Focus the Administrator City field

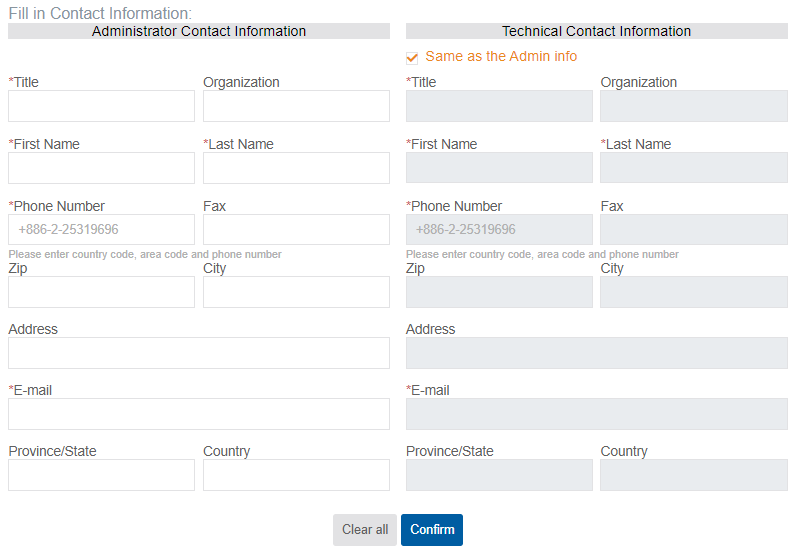[x=296, y=292]
